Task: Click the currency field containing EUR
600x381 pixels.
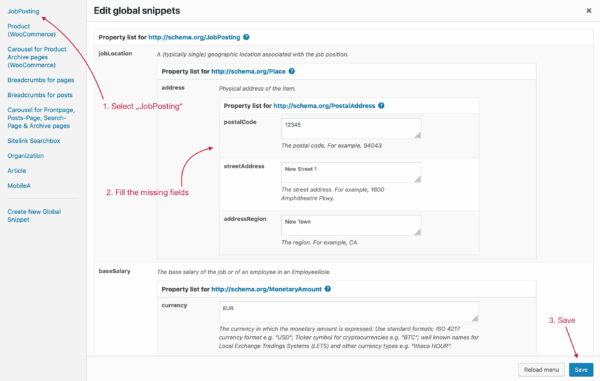Action: click(349, 311)
